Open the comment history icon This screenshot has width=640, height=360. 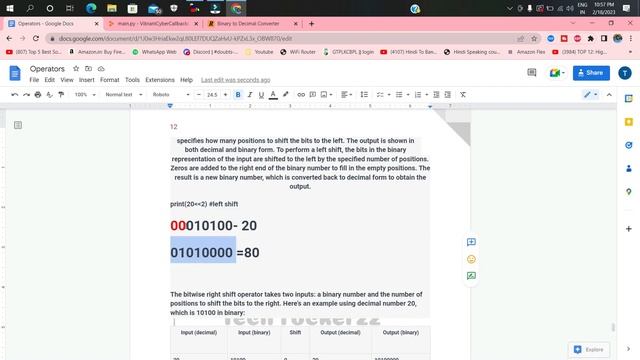click(531, 73)
